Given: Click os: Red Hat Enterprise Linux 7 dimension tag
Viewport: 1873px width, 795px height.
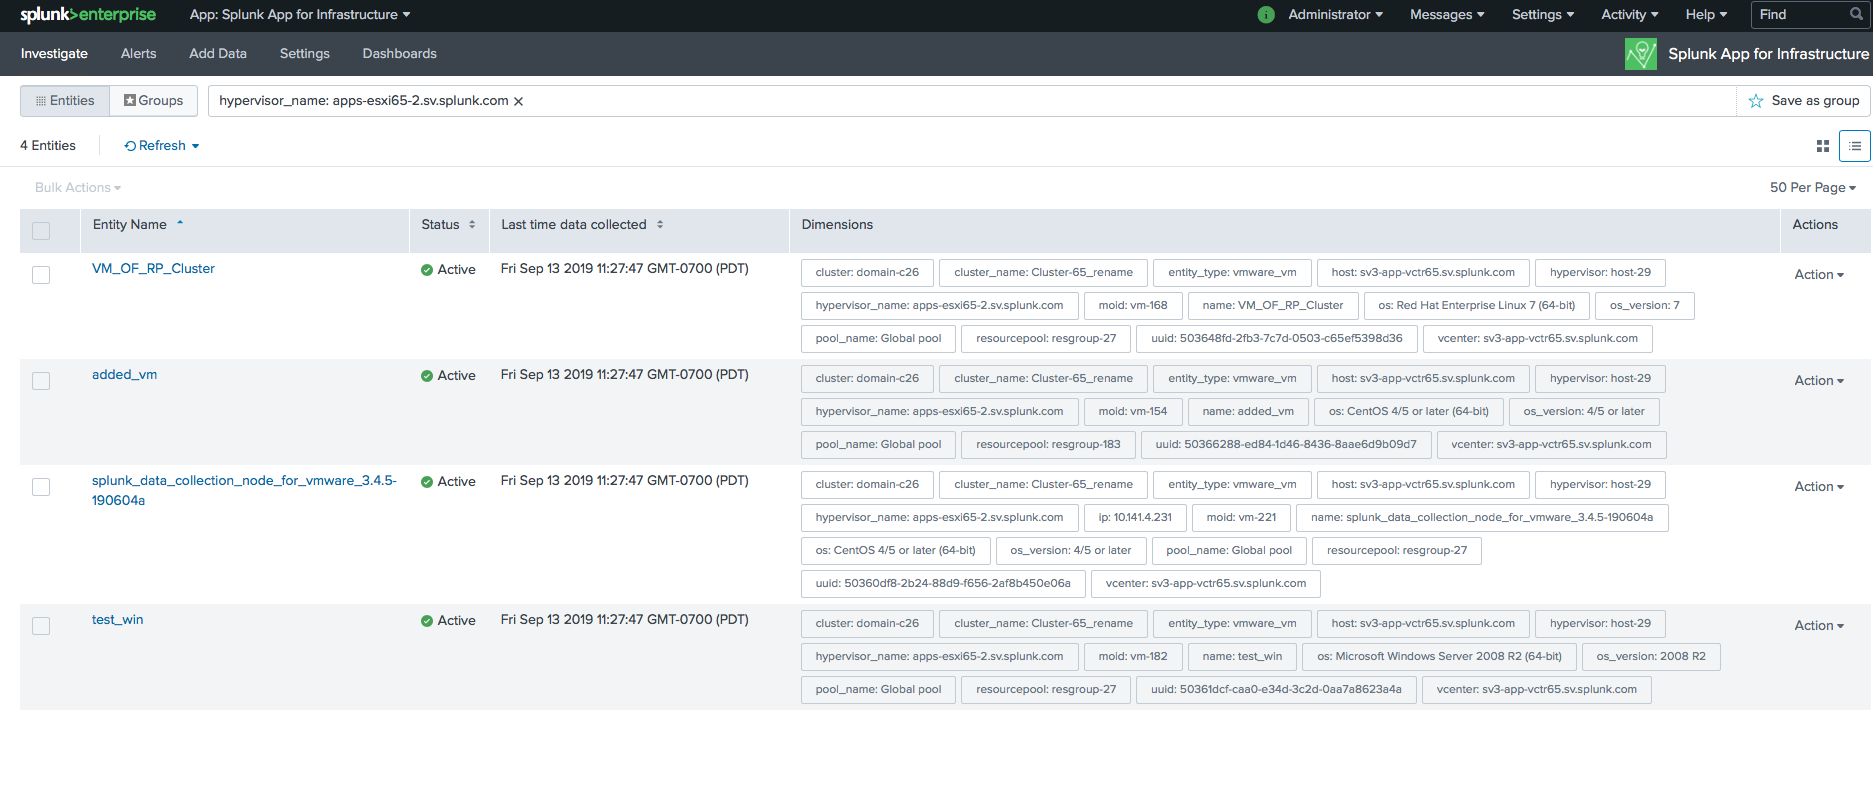Looking at the screenshot, I should 1476,306.
